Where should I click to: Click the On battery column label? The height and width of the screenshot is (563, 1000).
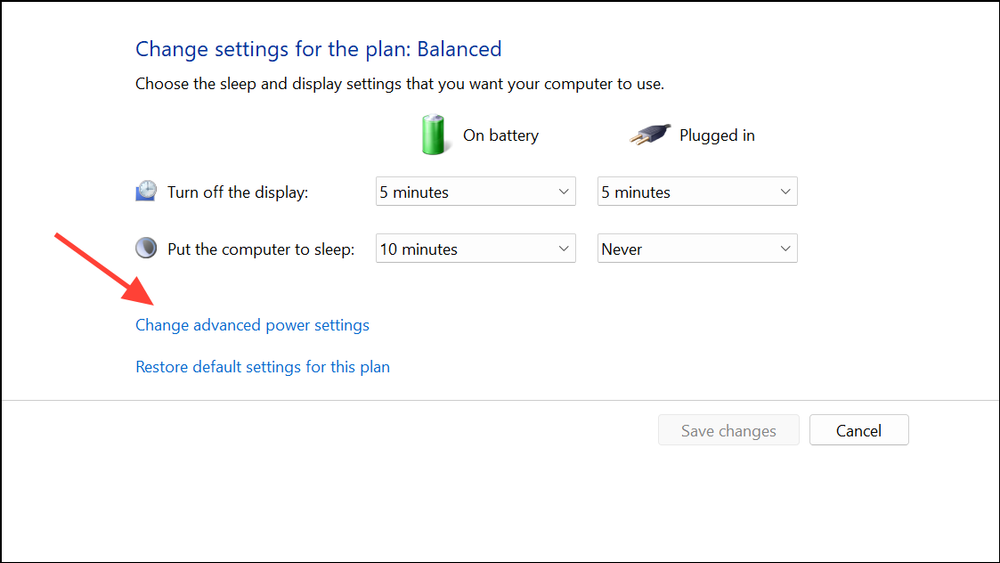click(501, 135)
